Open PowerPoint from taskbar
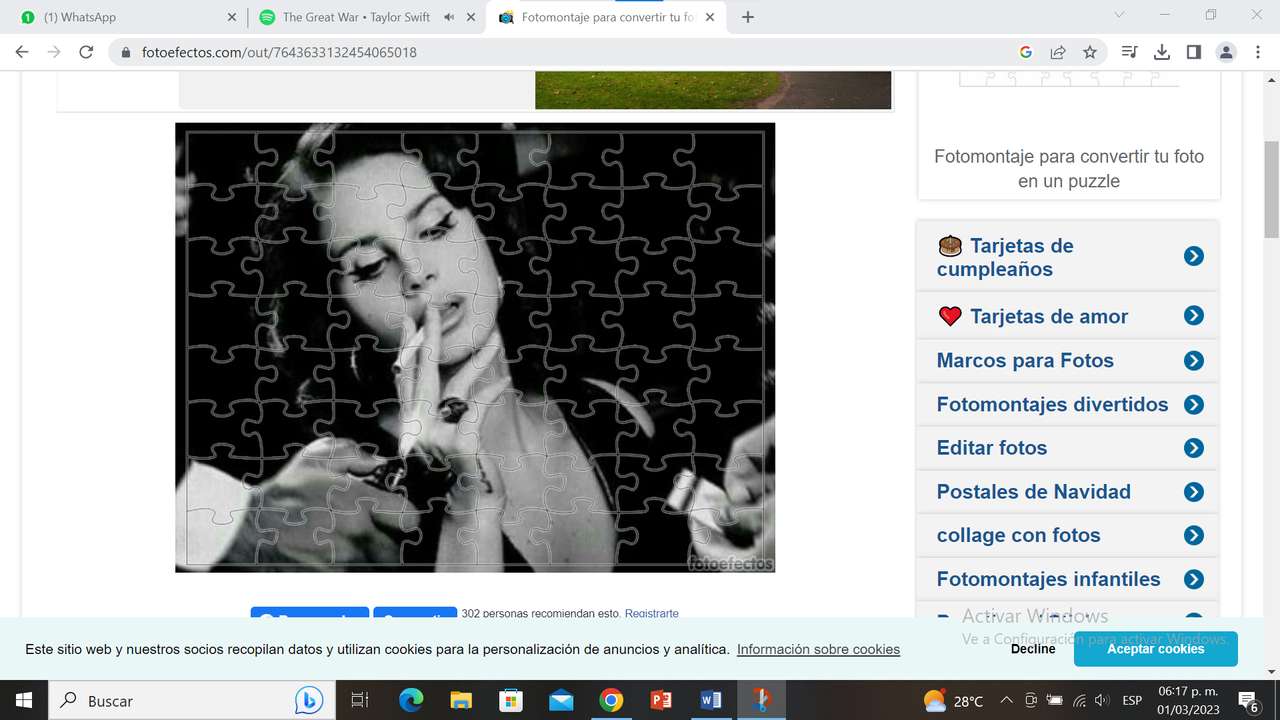Viewport: 1280px width, 720px height. click(x=661, y=700)
